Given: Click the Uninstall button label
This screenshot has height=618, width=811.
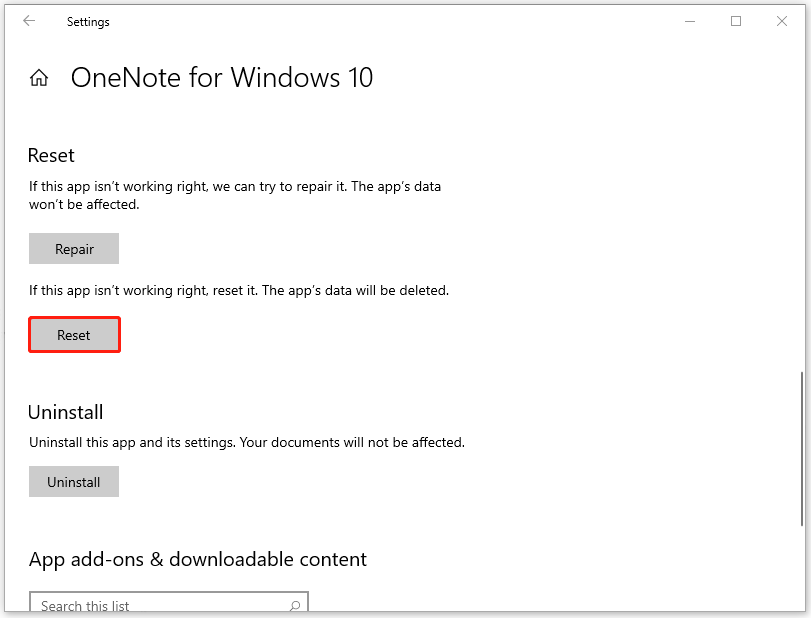Looking at the screenshot, I should click(73, 481).
